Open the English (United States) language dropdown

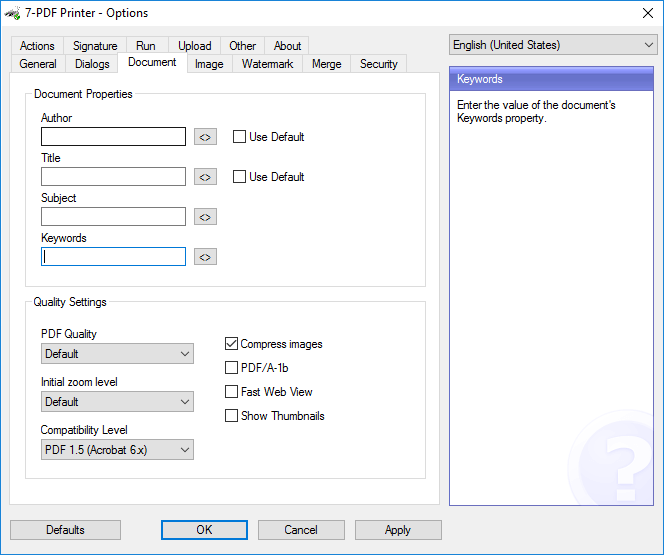(x=552, y=45)
